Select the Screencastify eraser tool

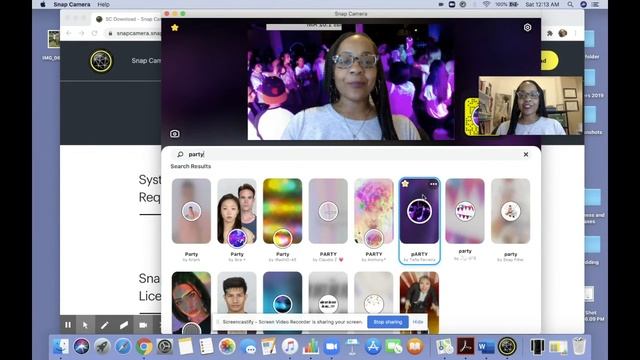click(x=124, y=325)
